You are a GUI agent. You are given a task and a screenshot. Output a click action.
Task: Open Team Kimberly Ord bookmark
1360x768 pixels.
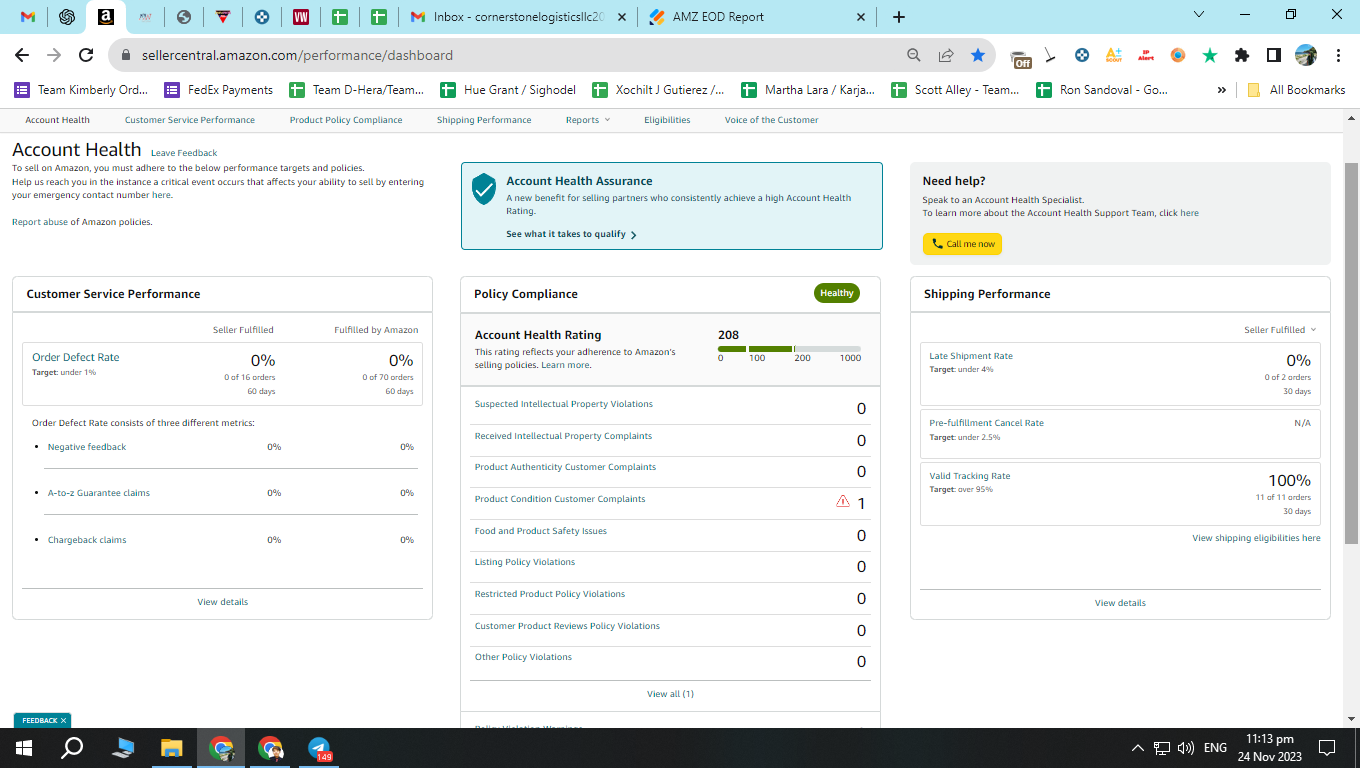[81, 90]
